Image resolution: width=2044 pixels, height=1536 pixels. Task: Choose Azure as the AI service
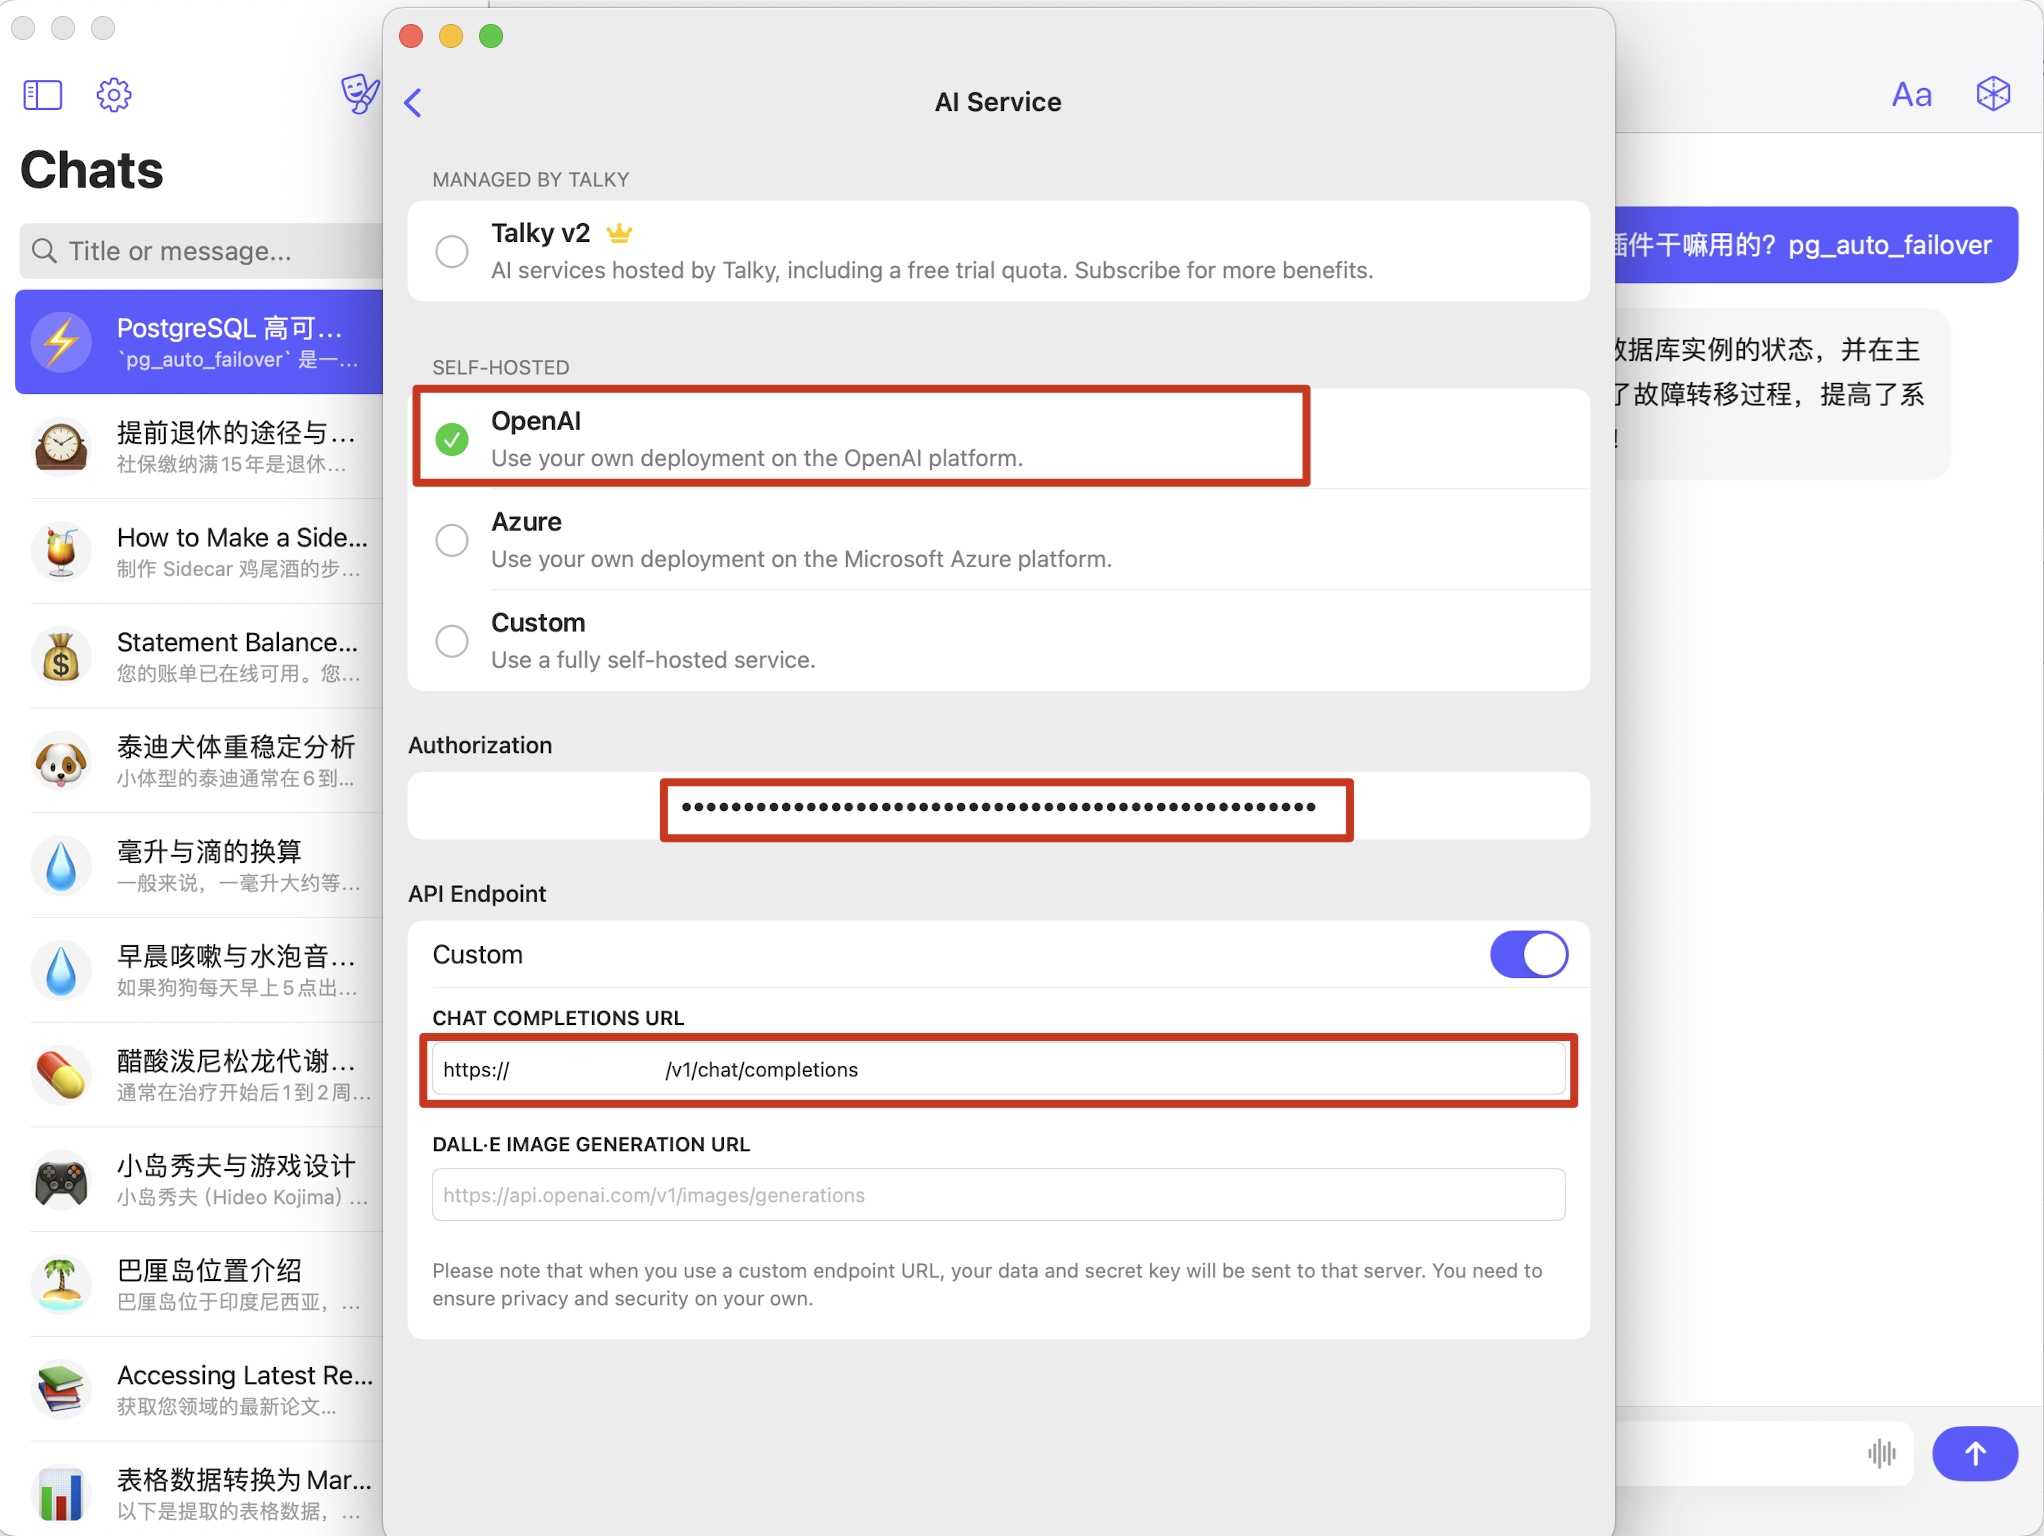coord(452,540)
